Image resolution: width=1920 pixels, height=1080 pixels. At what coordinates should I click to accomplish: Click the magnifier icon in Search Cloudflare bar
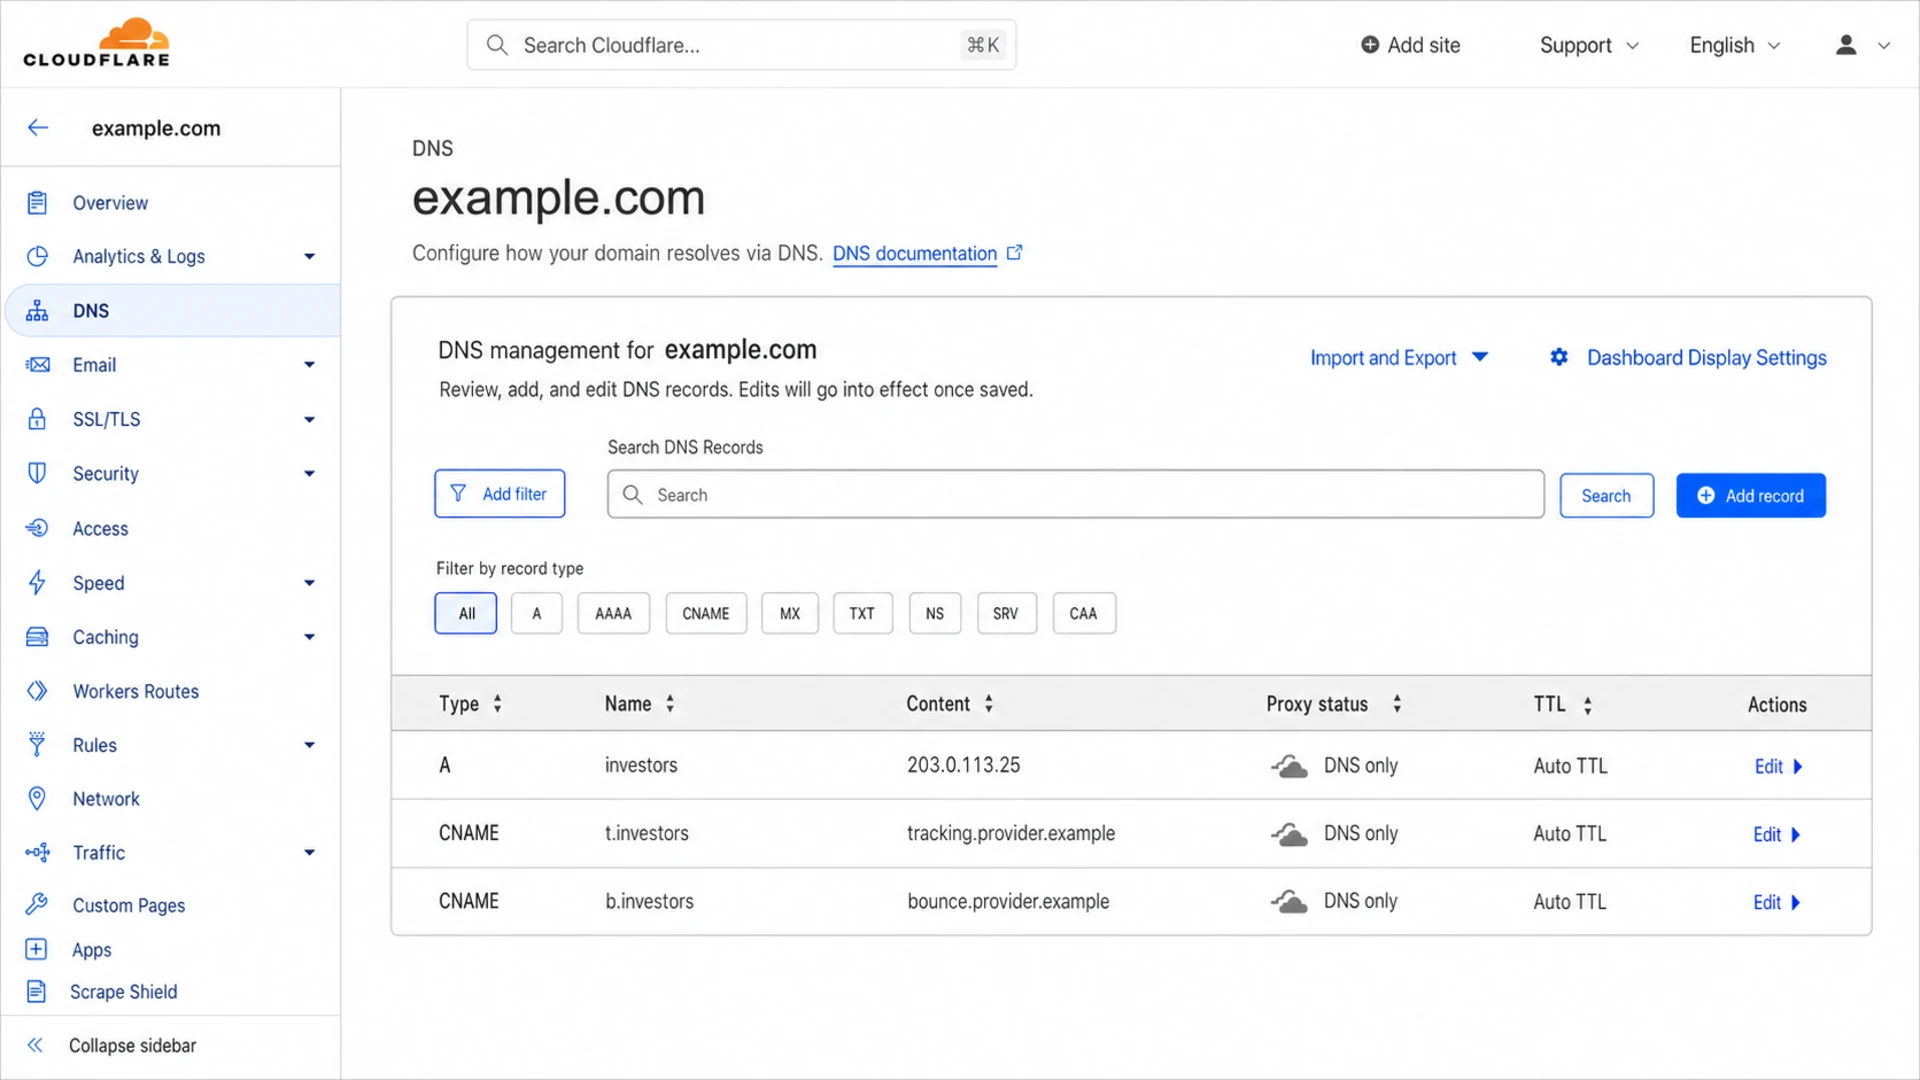click(497, 45)
